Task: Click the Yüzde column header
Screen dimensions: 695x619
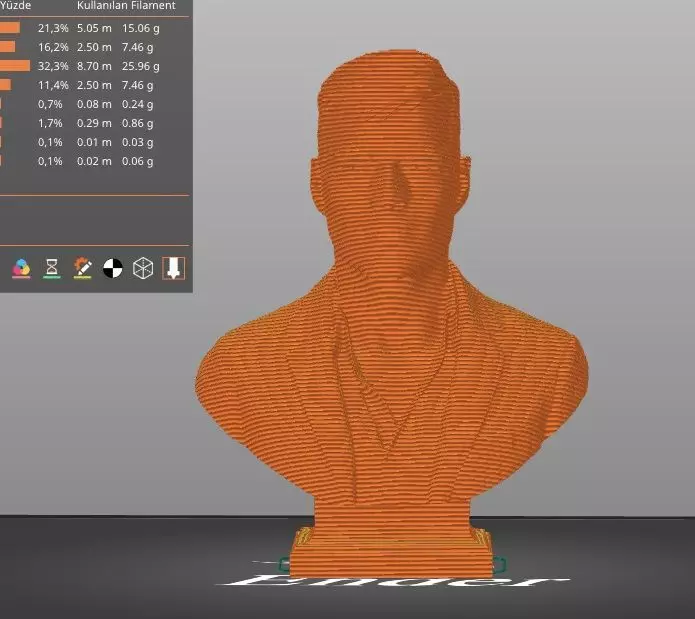Action: (16, 6)
